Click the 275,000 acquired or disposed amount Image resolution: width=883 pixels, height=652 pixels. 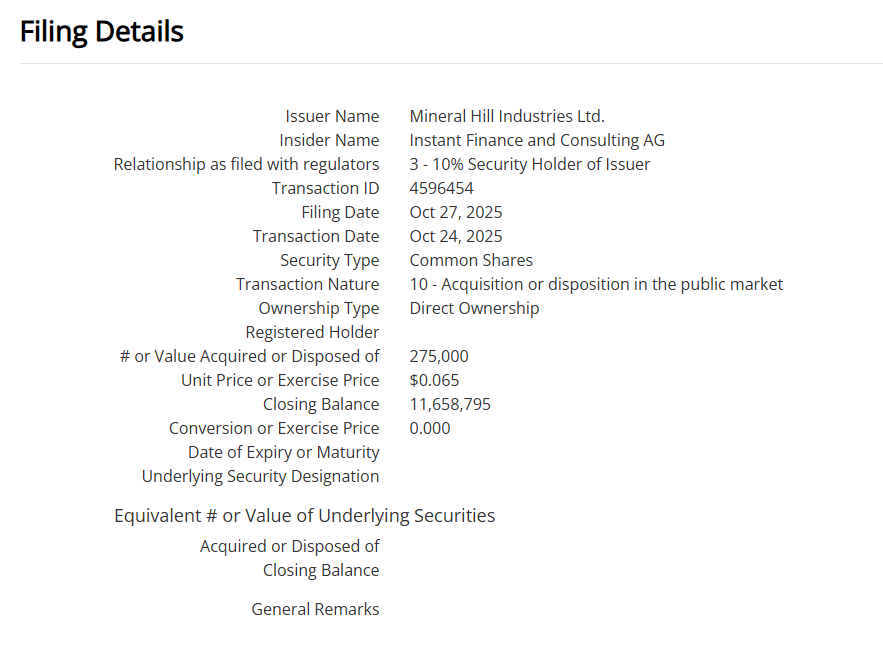[439, 356]
